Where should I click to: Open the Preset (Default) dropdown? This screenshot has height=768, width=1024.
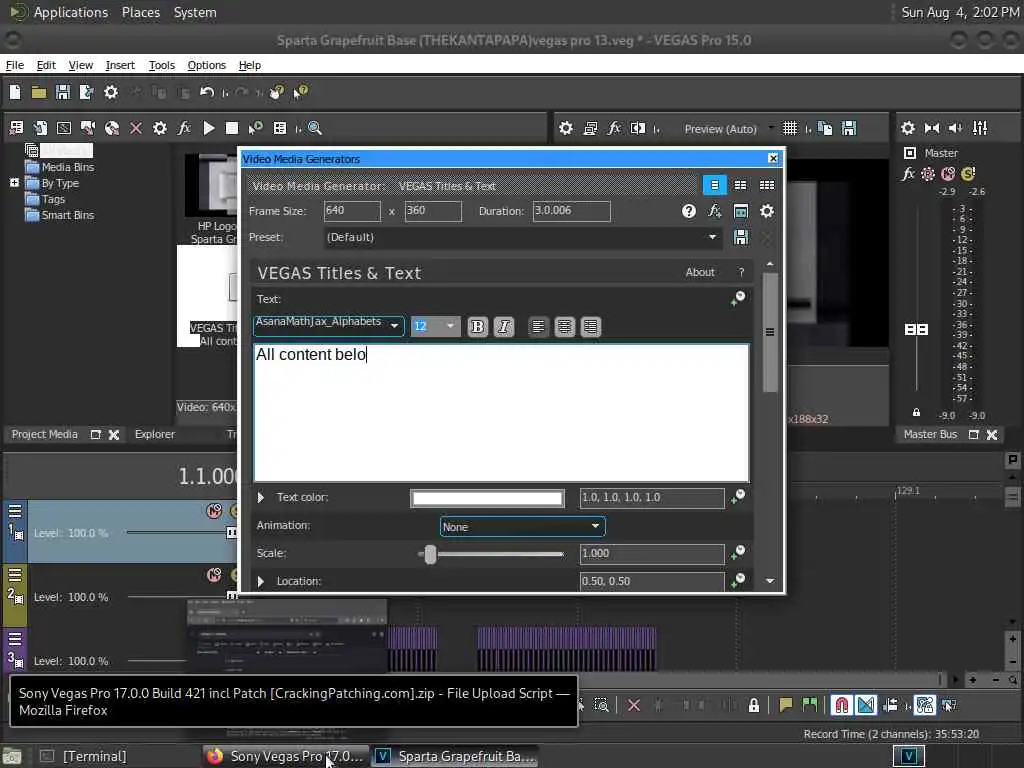click(x=522, y=237)
